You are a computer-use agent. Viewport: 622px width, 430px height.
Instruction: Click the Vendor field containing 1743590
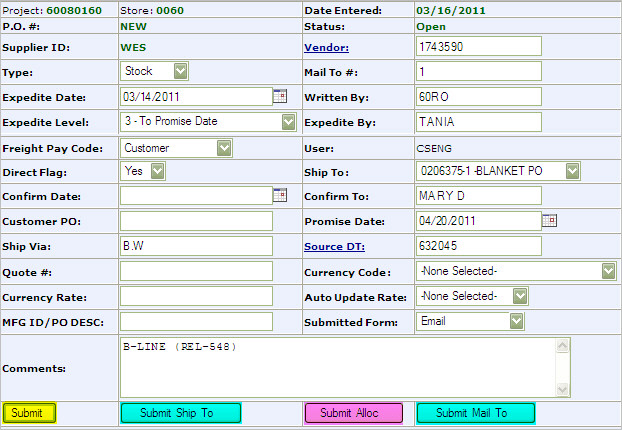tap(479, 46)
